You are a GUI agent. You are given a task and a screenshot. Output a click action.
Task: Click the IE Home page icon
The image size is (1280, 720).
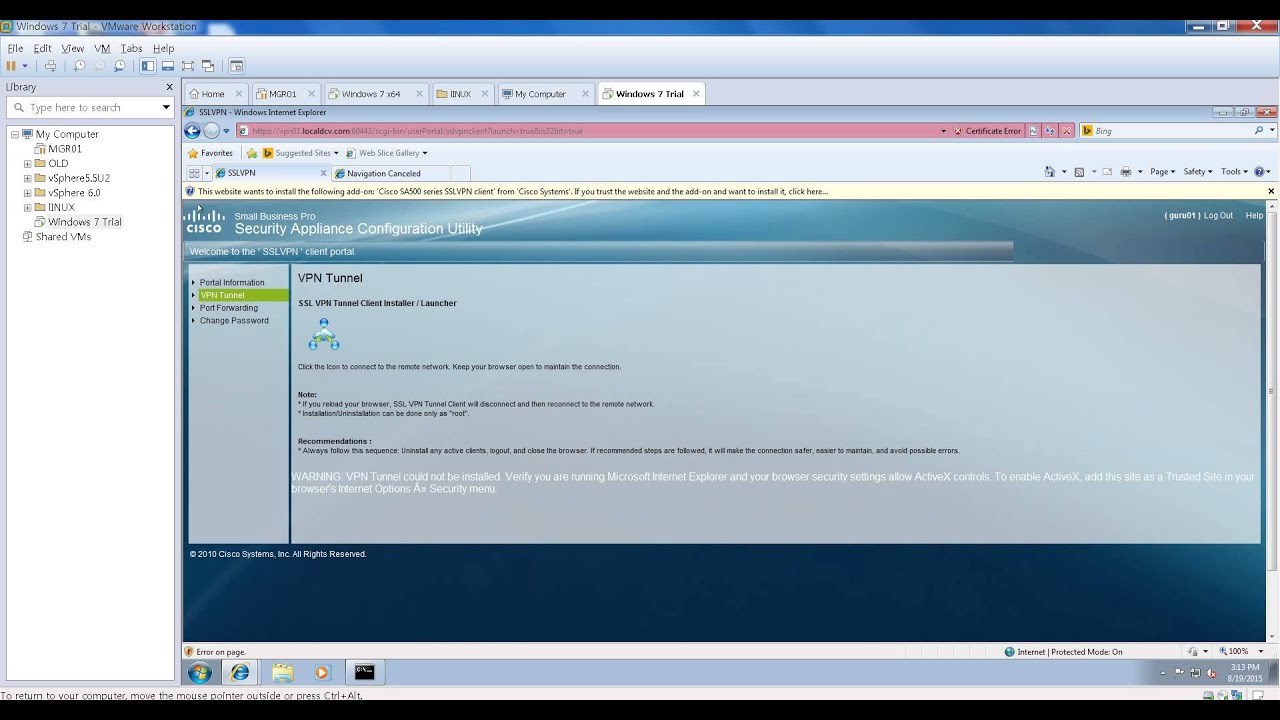tap(1050, 172)
